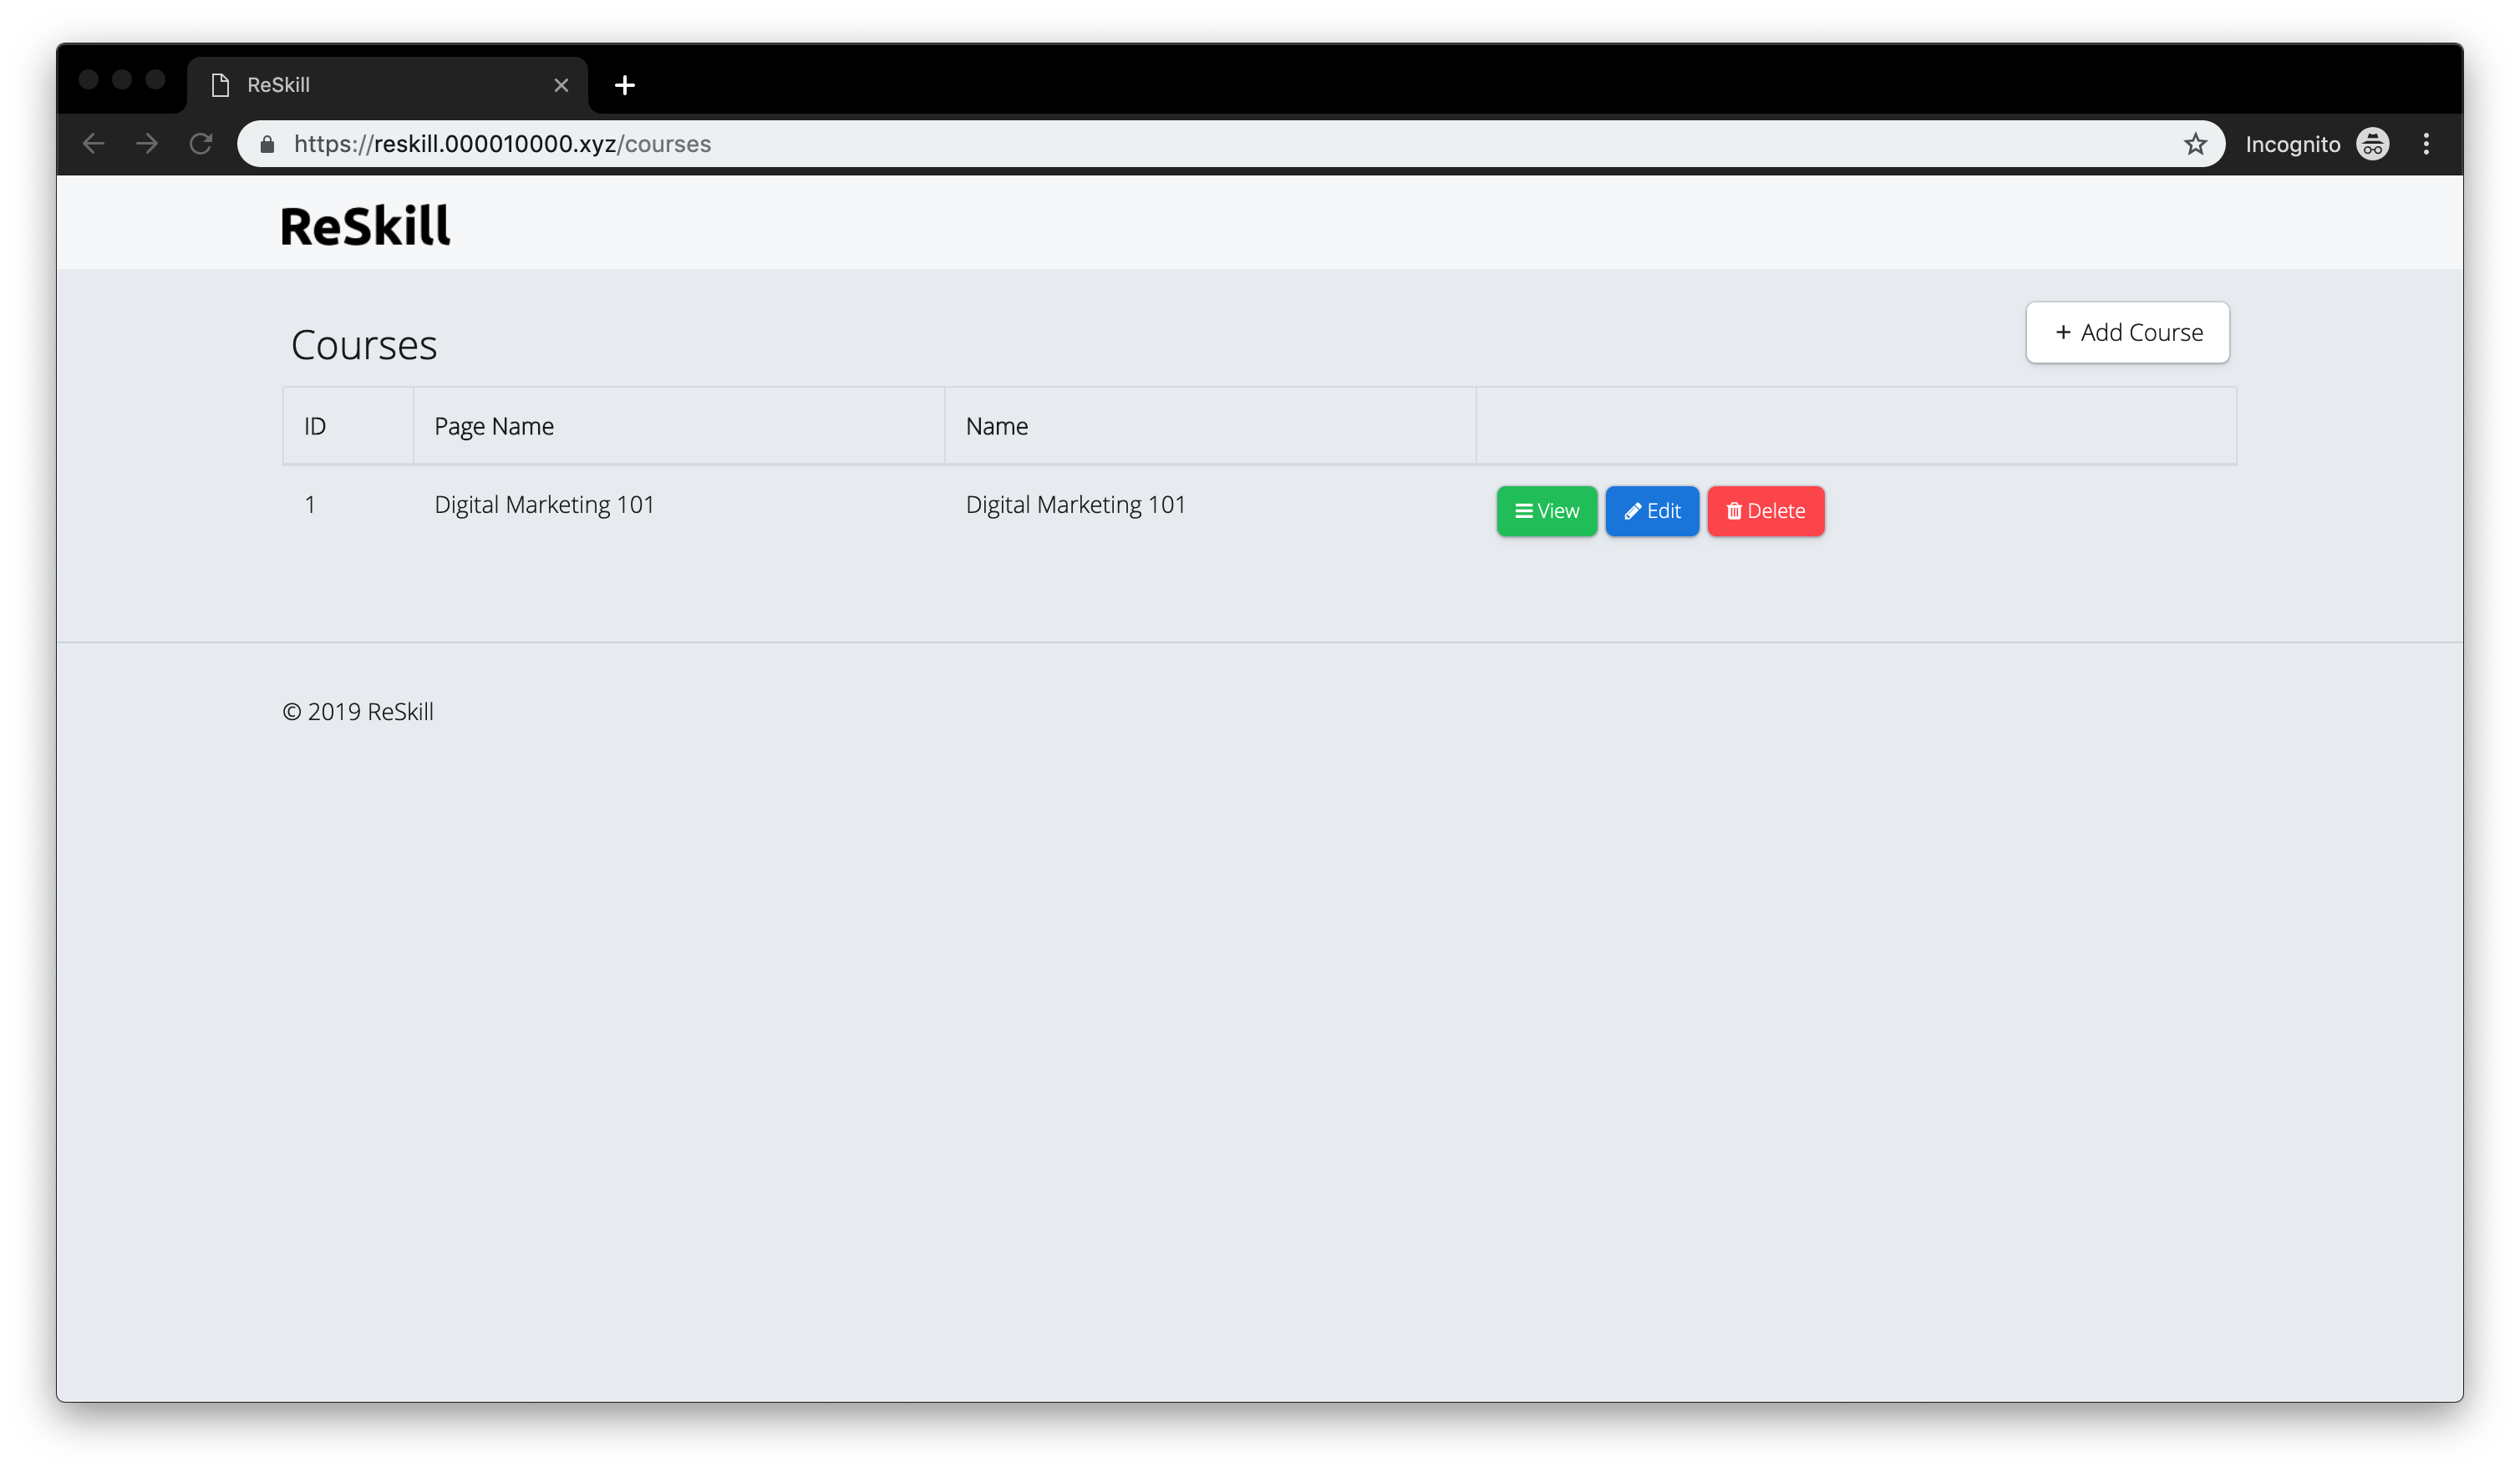Reload the page with the refresh icon

(201, 144)
